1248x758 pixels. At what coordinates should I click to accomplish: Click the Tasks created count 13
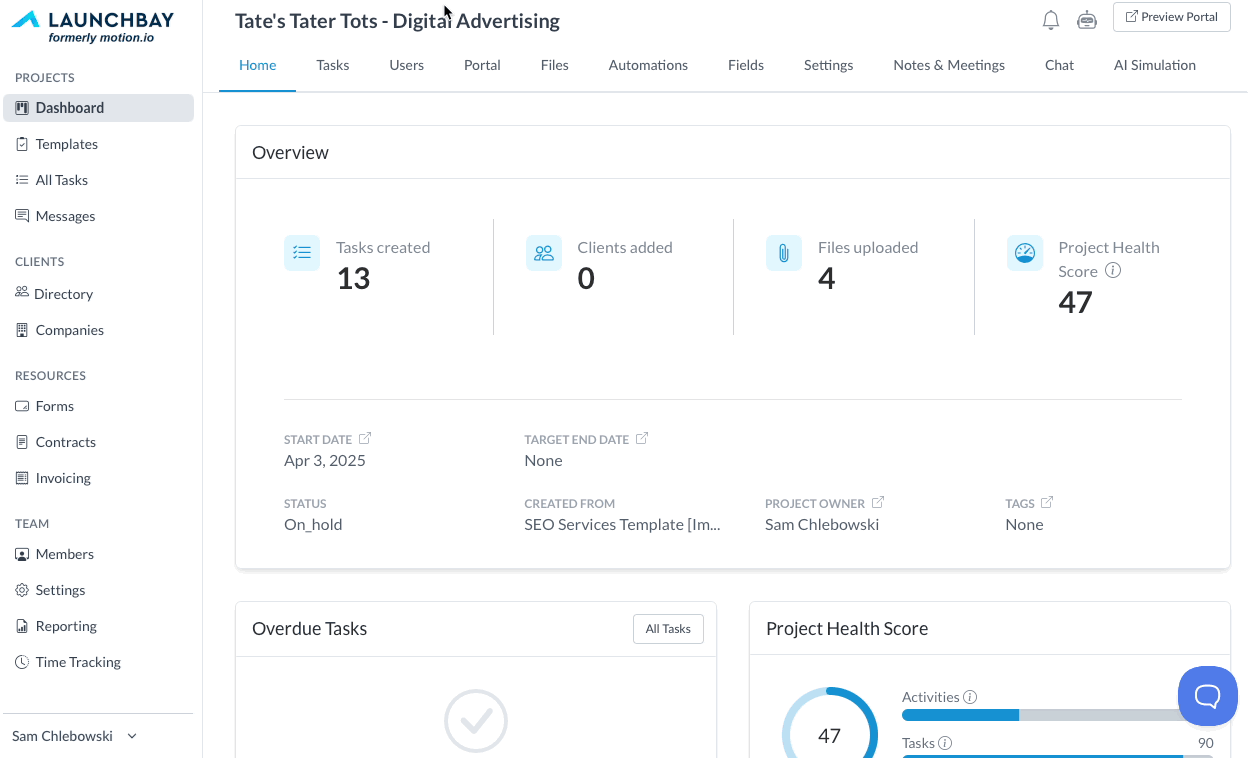(353, 278)
